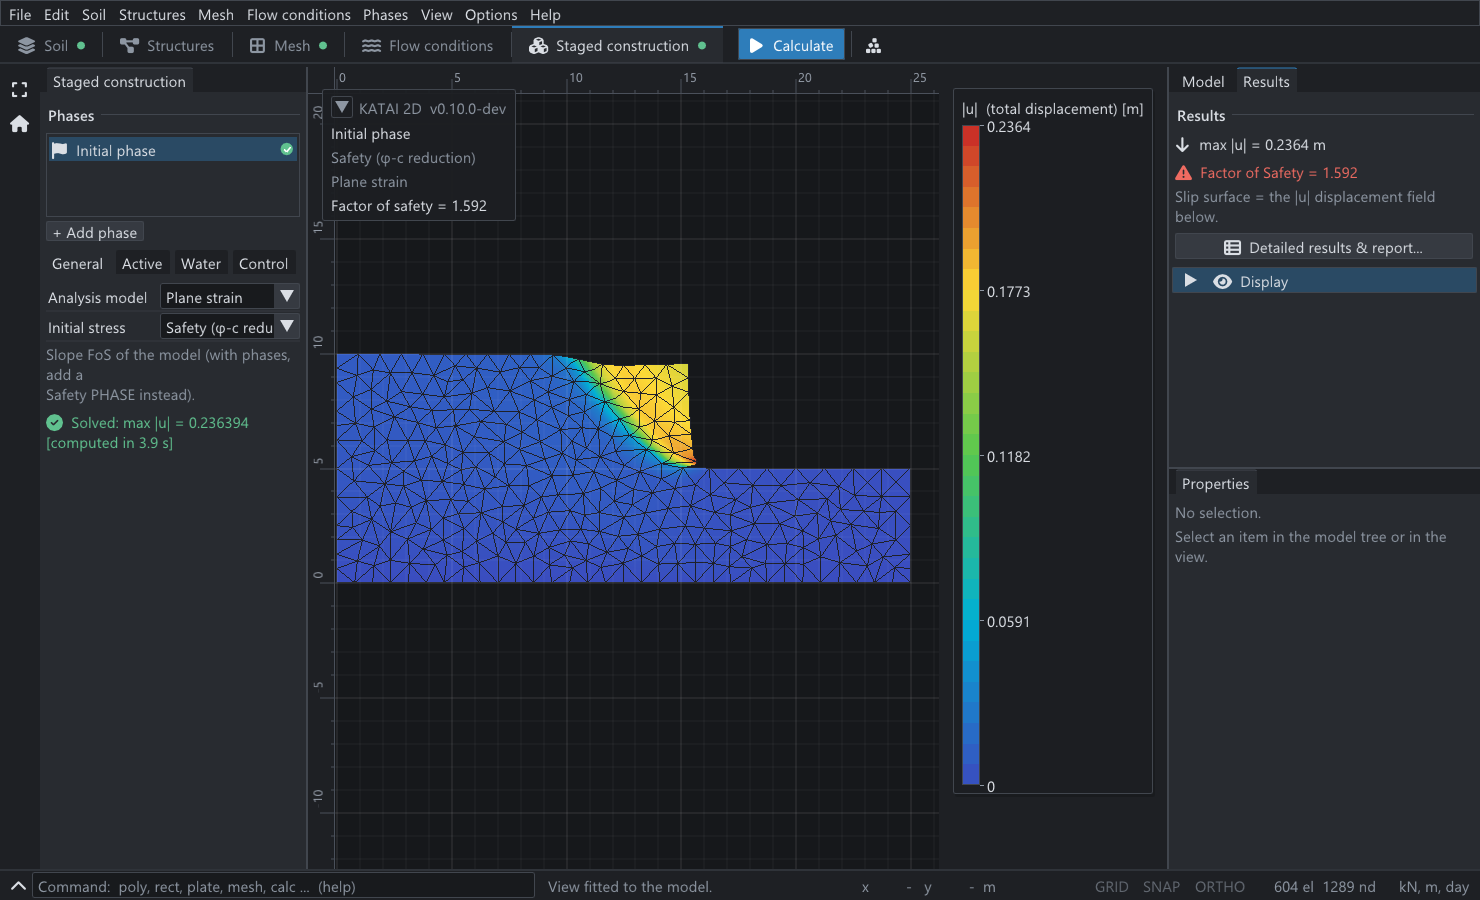Click the table icon on Detailed results button
The image size is (1480, 900).
tap(1232, 248)
